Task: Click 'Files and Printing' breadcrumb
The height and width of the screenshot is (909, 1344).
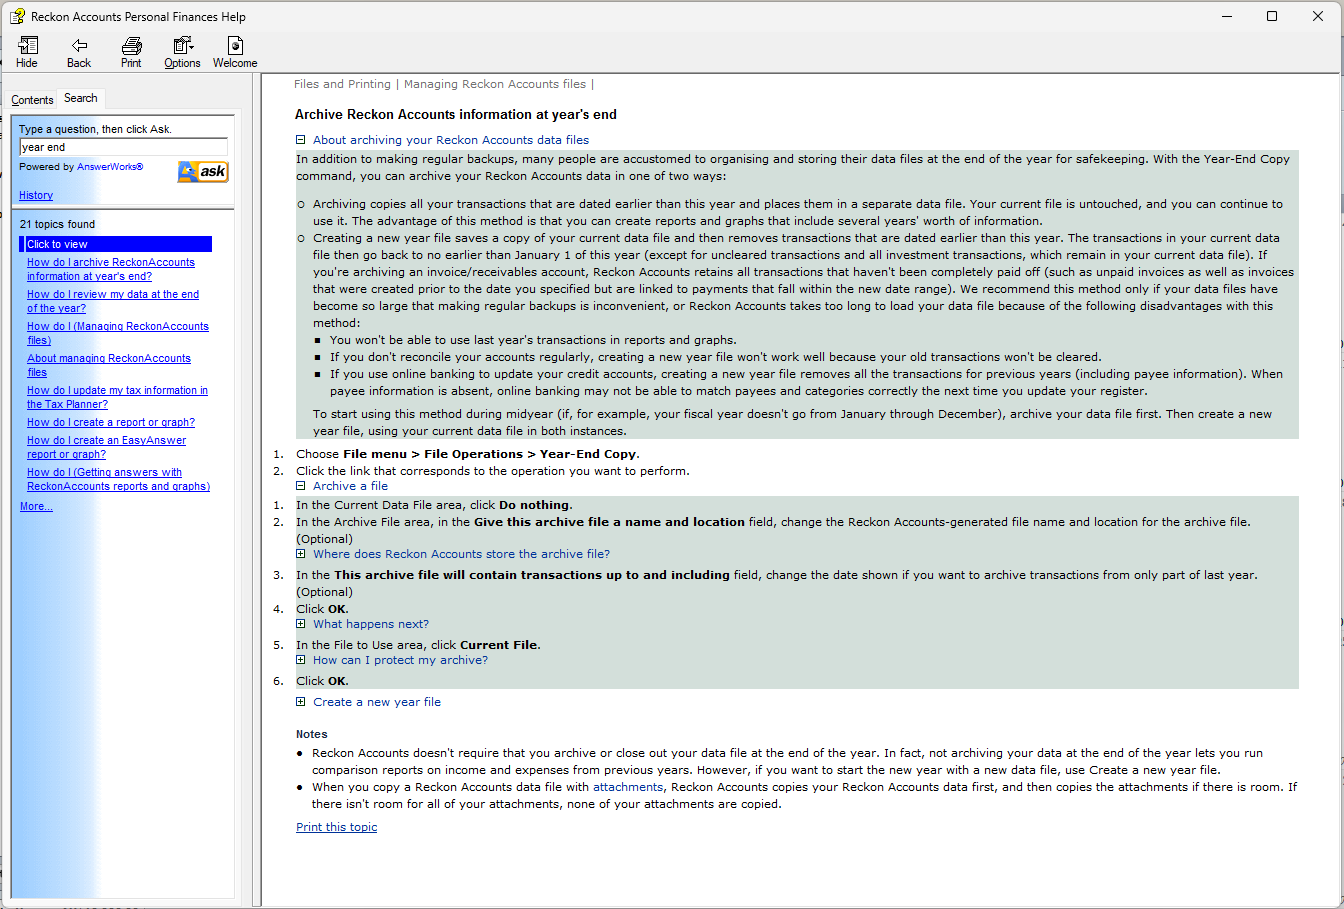Action: [342, 84]
